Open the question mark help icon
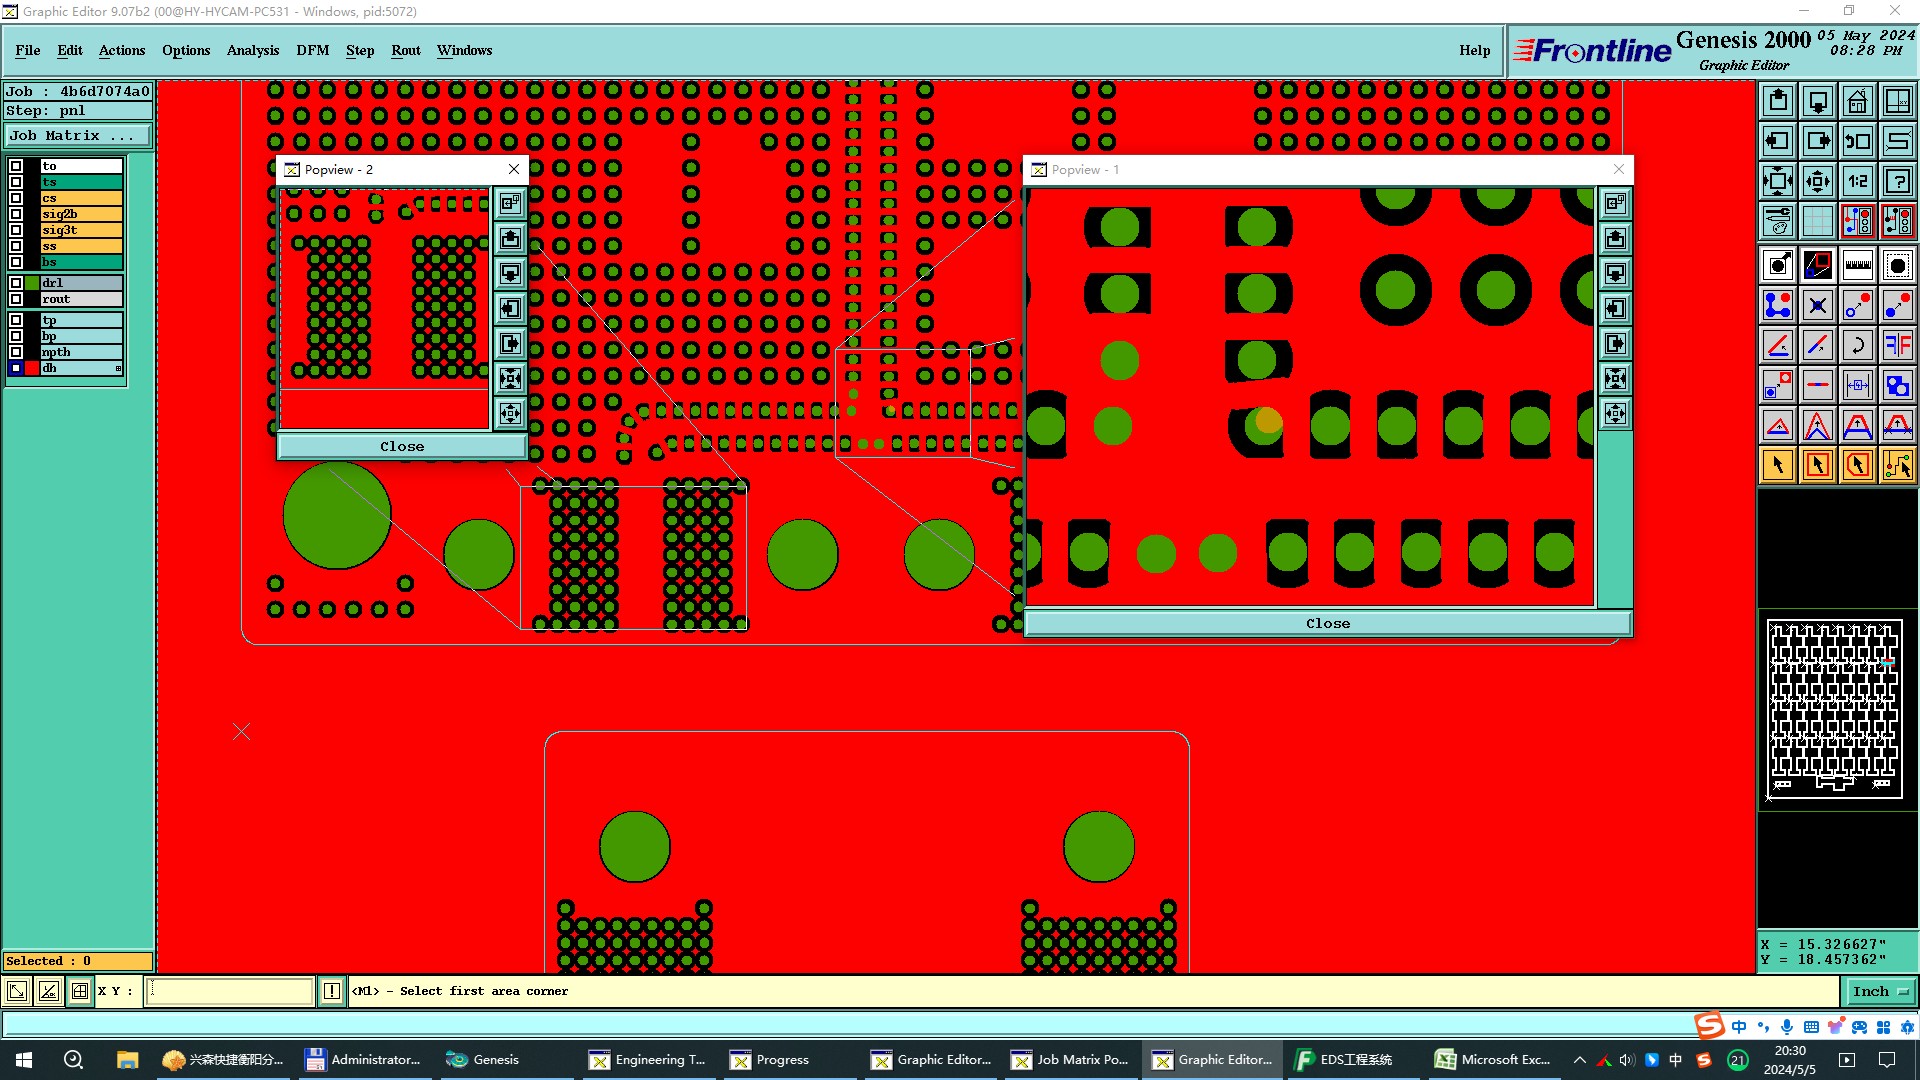Screen dimensions: 1920x1080 point(1897,181)
